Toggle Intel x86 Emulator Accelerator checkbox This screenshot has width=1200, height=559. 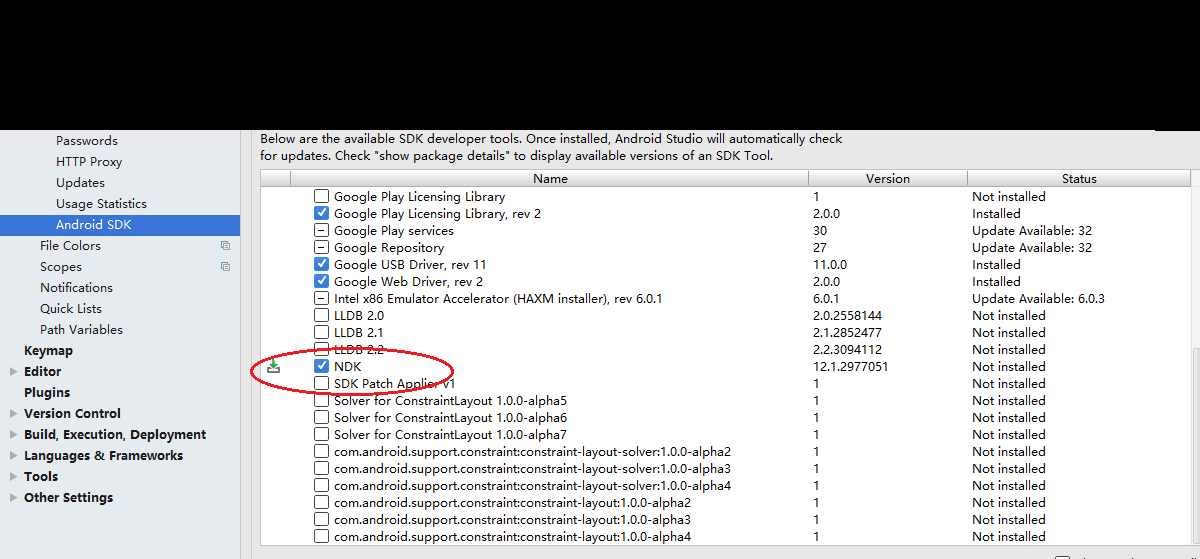coord(321,299)
